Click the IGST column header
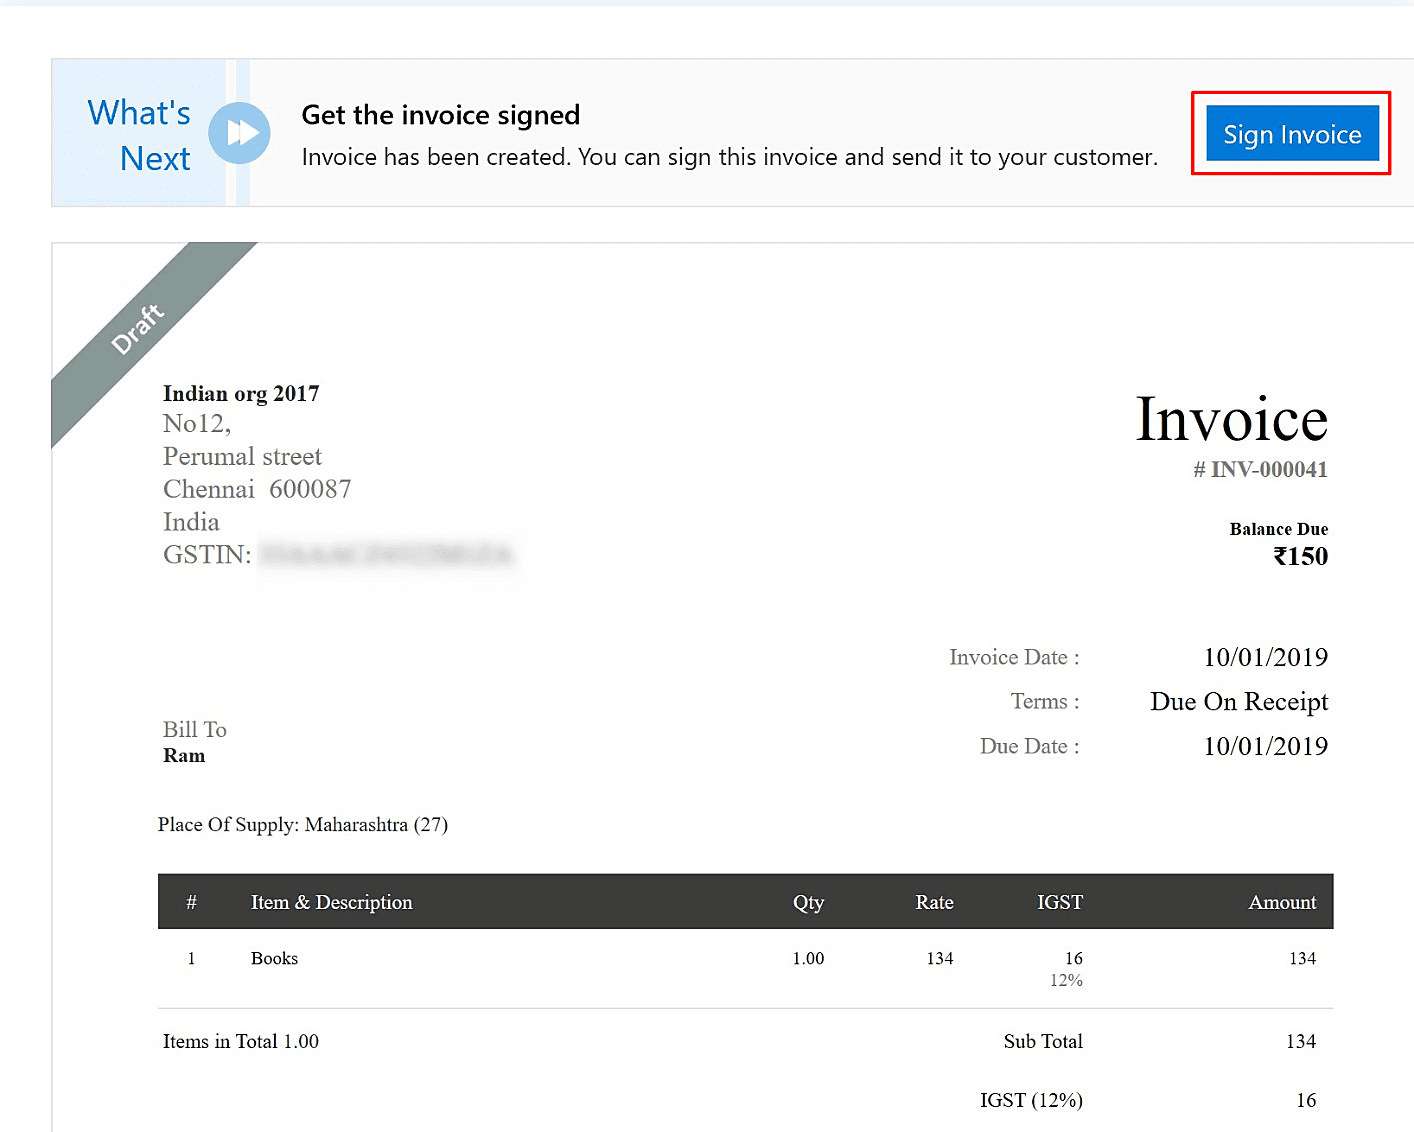1414x1132 pixels. [1059, 901]
